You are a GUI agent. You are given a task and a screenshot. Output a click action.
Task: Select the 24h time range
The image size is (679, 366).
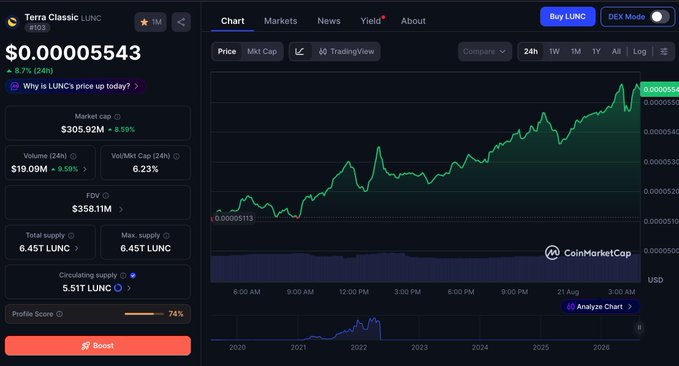tap(530, 52)
